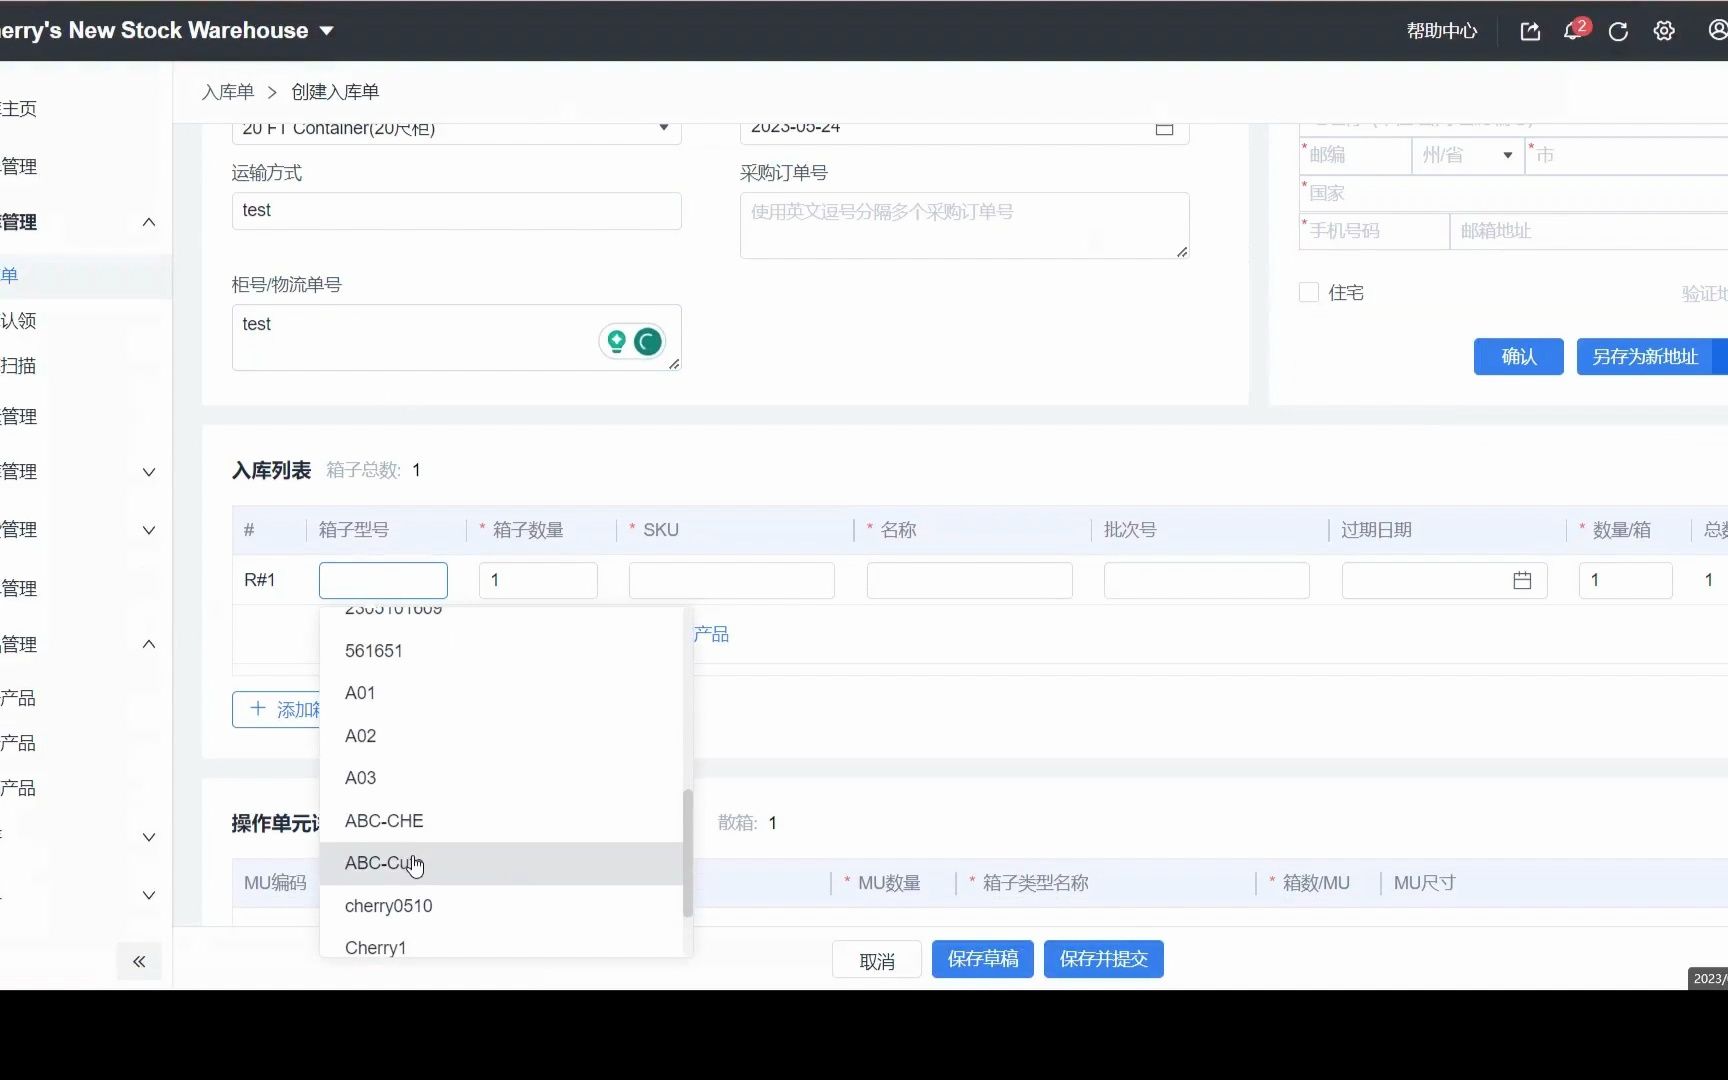This screenshot has width=1728, height=1080.
Task: Expand the sidebar section below 产品 items
Action: pos(149,837)
